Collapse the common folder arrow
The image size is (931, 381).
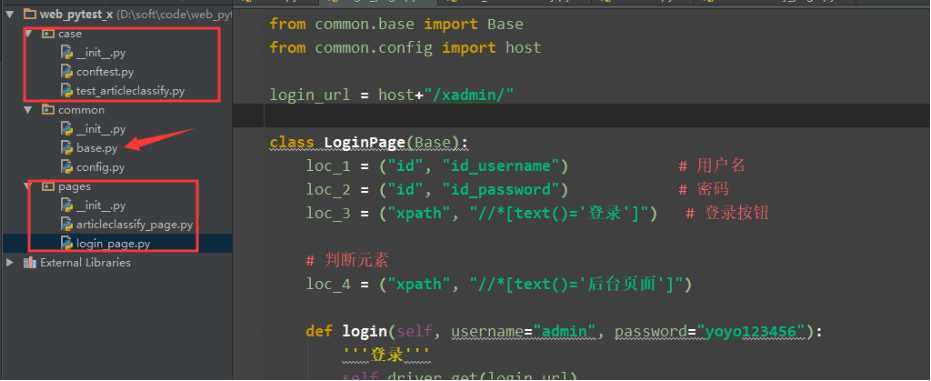[27, 110]
